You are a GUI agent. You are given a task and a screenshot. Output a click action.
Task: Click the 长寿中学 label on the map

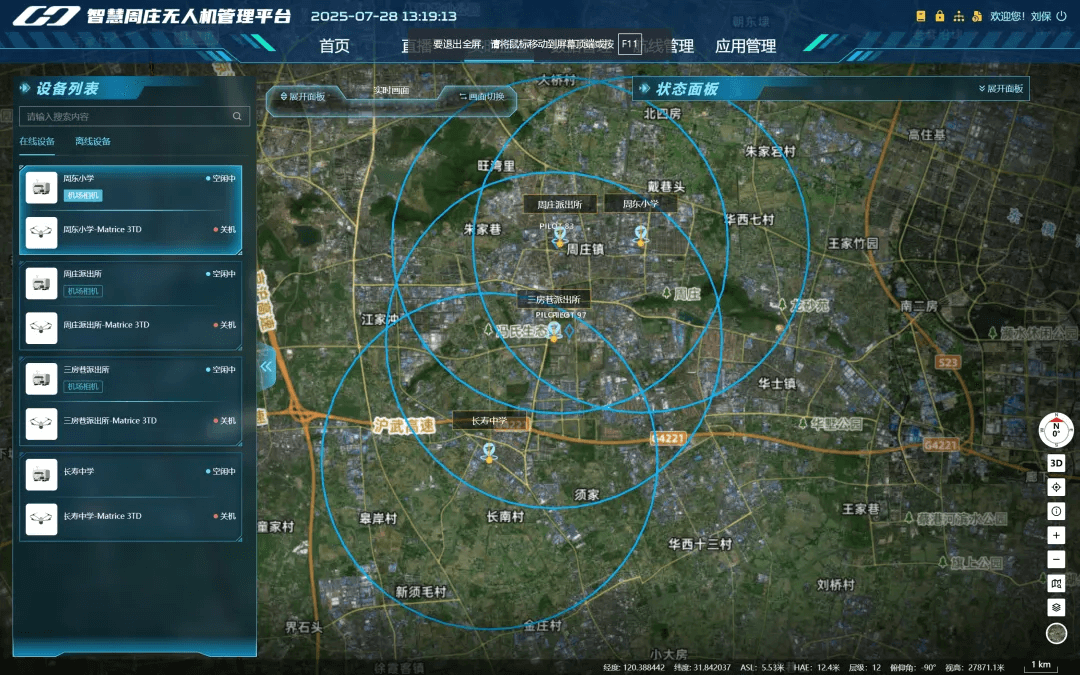pos(489,421)
